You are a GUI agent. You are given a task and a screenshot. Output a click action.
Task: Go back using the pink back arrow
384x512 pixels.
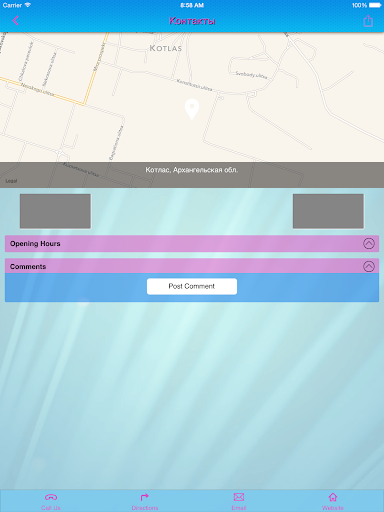15,21
